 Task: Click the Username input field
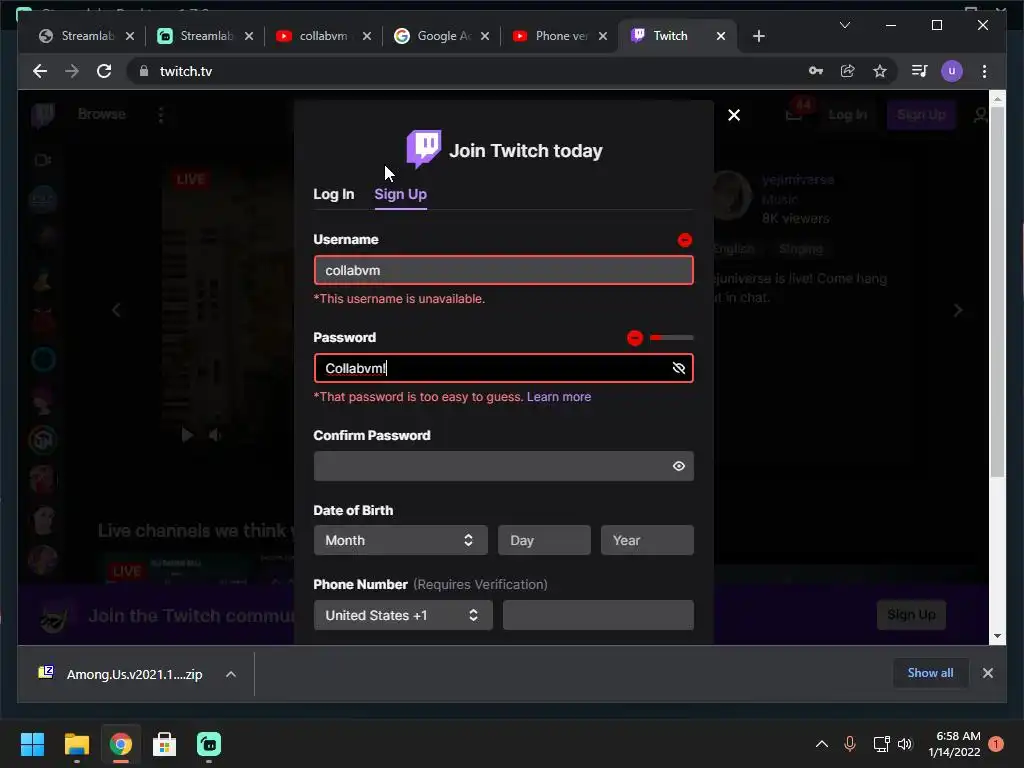coord(504,270)
